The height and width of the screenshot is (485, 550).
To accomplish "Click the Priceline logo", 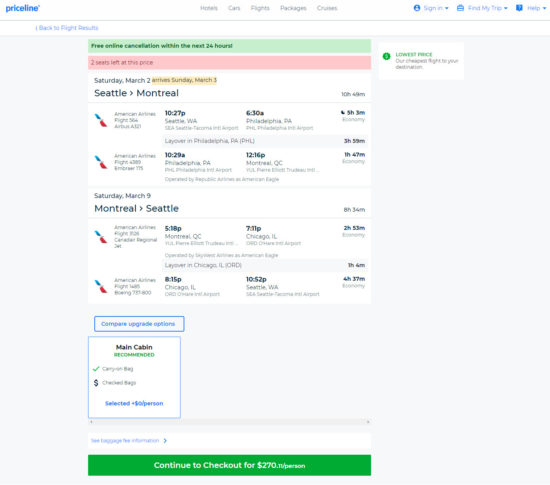I will point(23,8).
